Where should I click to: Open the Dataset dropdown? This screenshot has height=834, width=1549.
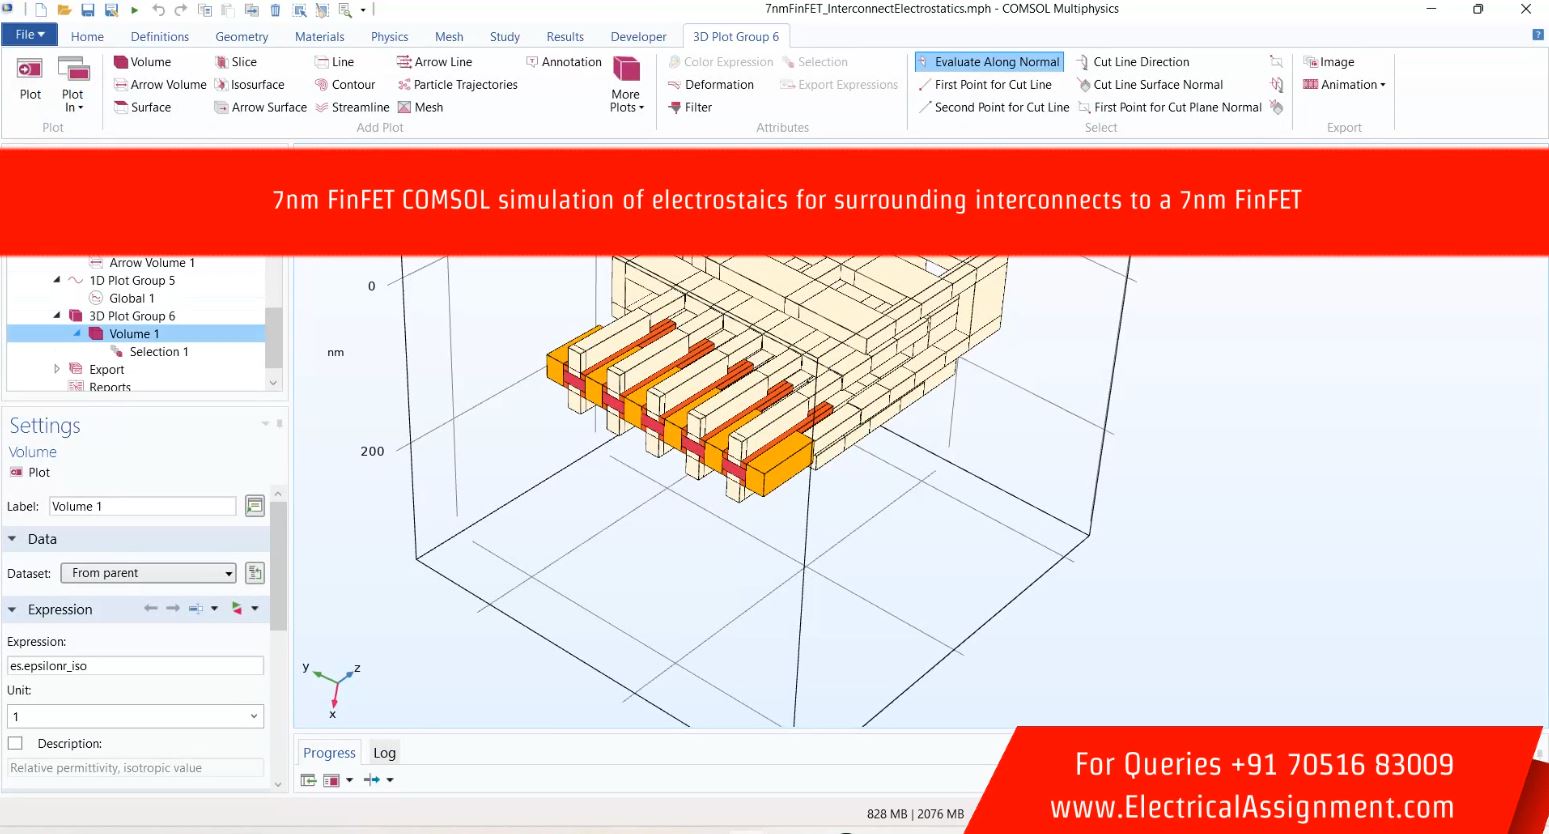pos(148,573)
